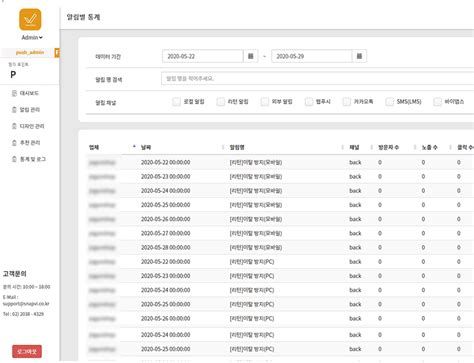Click the Tel : 02) 2038 - 4329 number
The height and width of the screenshot is (363, 474).
coord(23,314)
